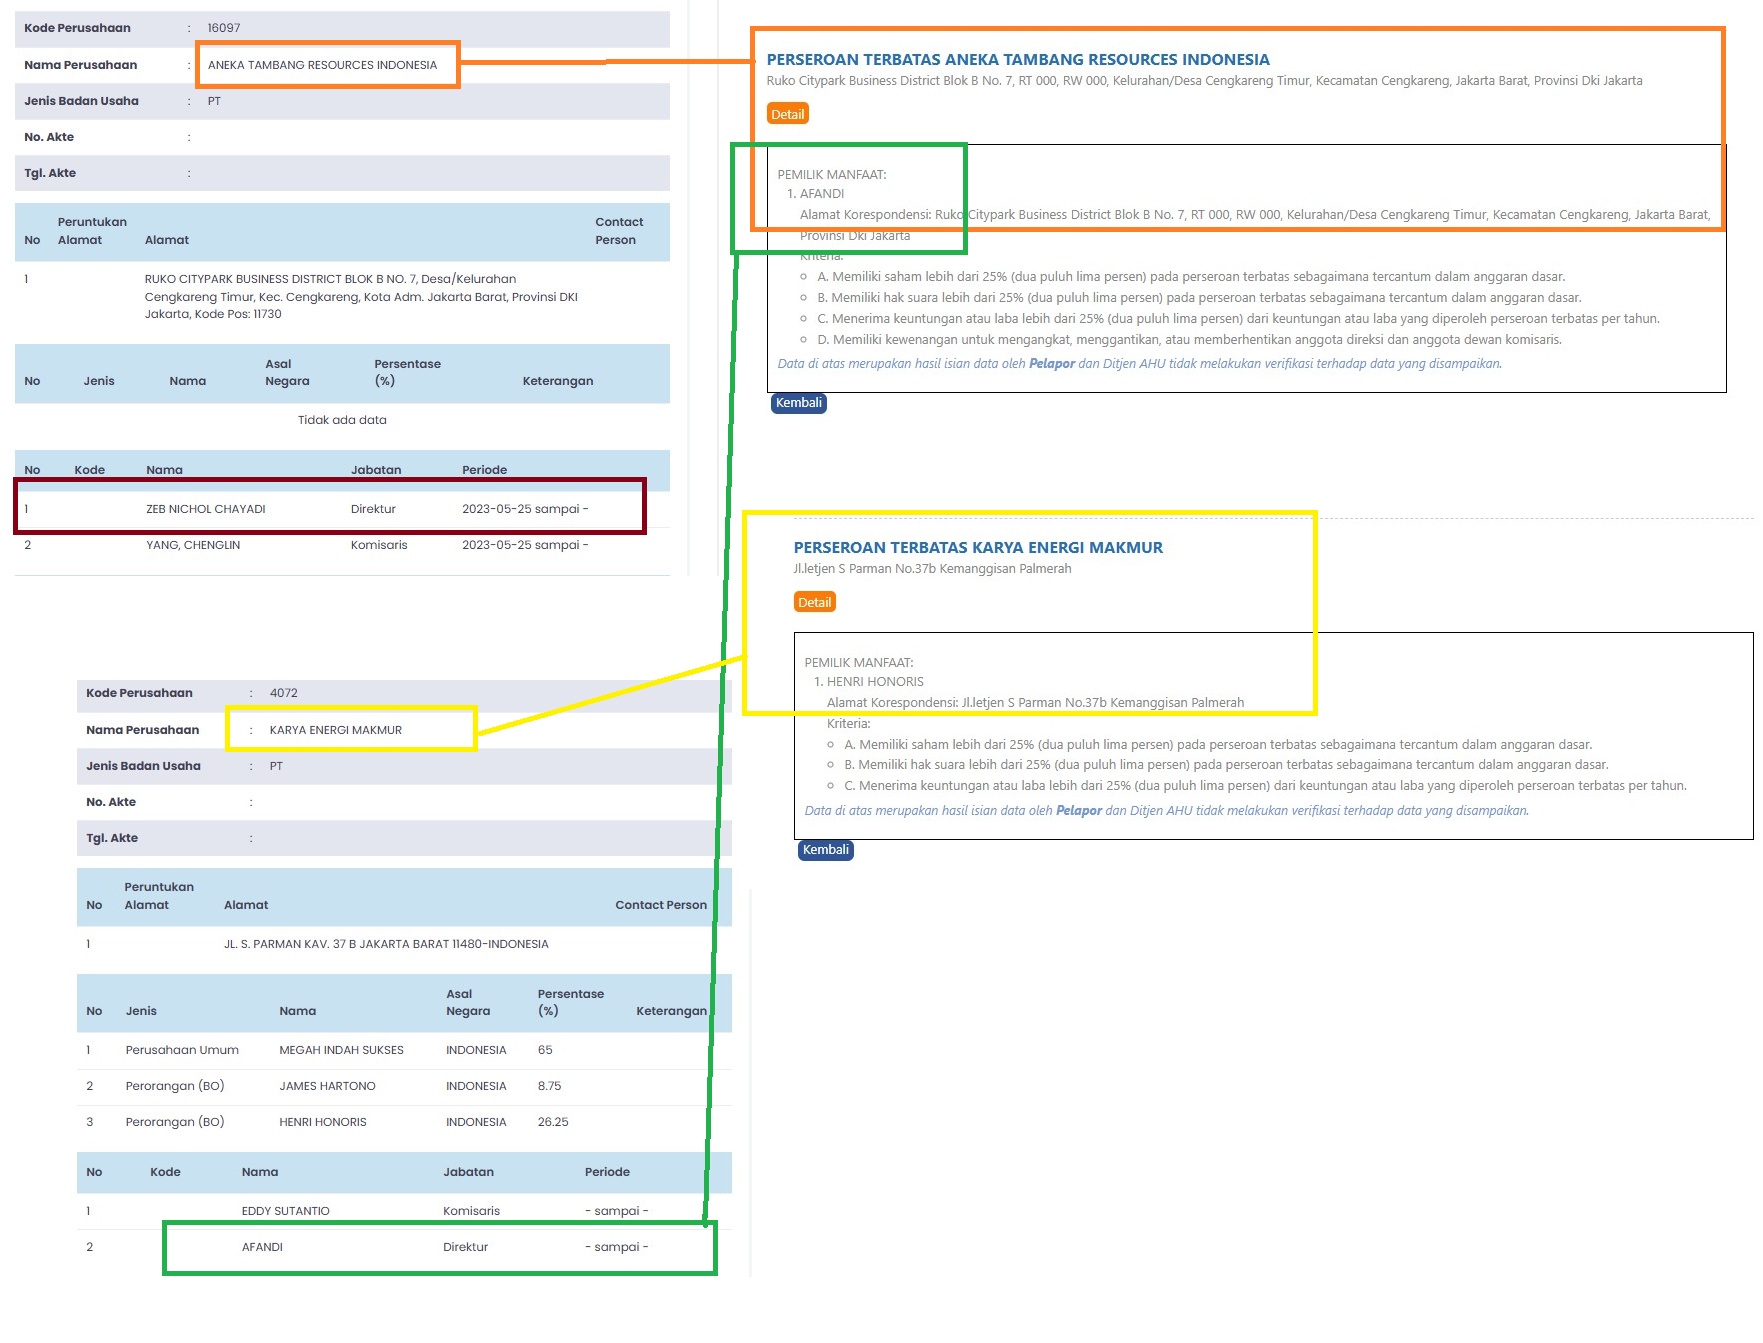Screen dimensions: 1763x1343
Task: Open the PERSEROAN TERBATAS KARYA ENERGI MAKMUR heading
Action: click(x=978, y=548)
